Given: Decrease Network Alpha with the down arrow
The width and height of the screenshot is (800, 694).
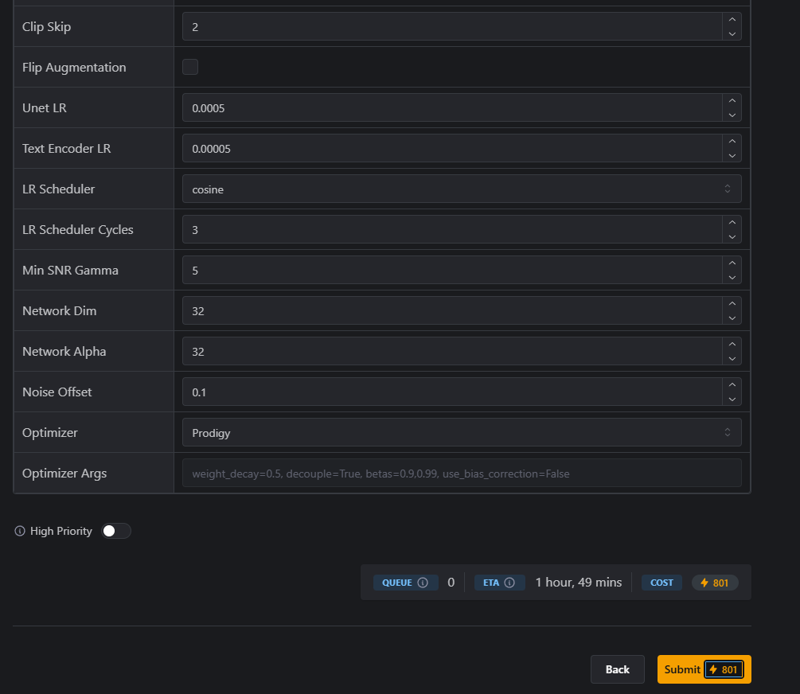Looking at the screenshot, I should [732, 358].
